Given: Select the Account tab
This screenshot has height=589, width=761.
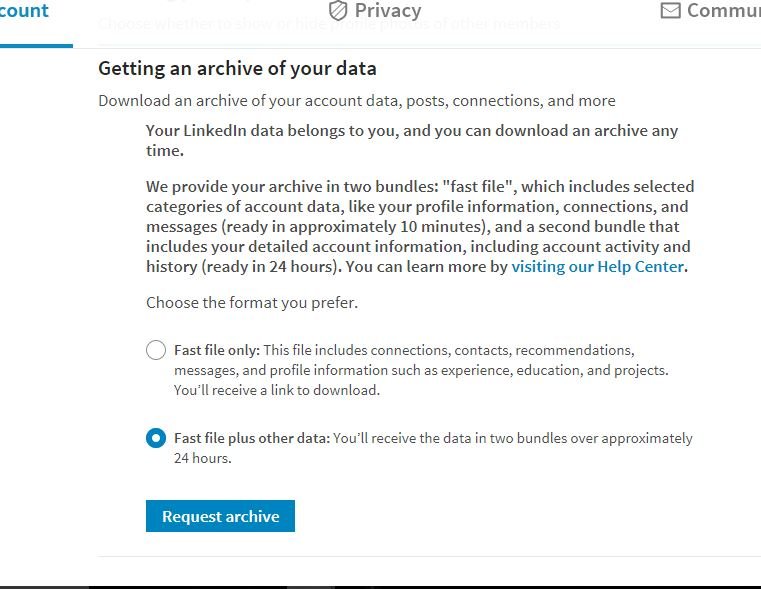Looking at the screenshot, I should pyautogui.click(x=24, y=11).
